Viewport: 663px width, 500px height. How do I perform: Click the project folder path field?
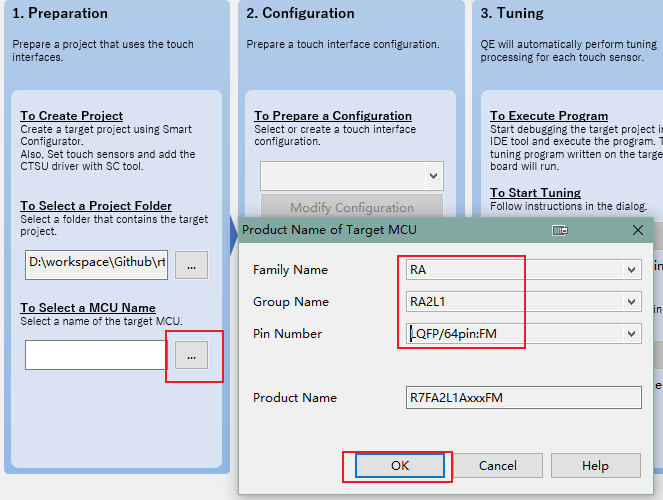point(96,264)
